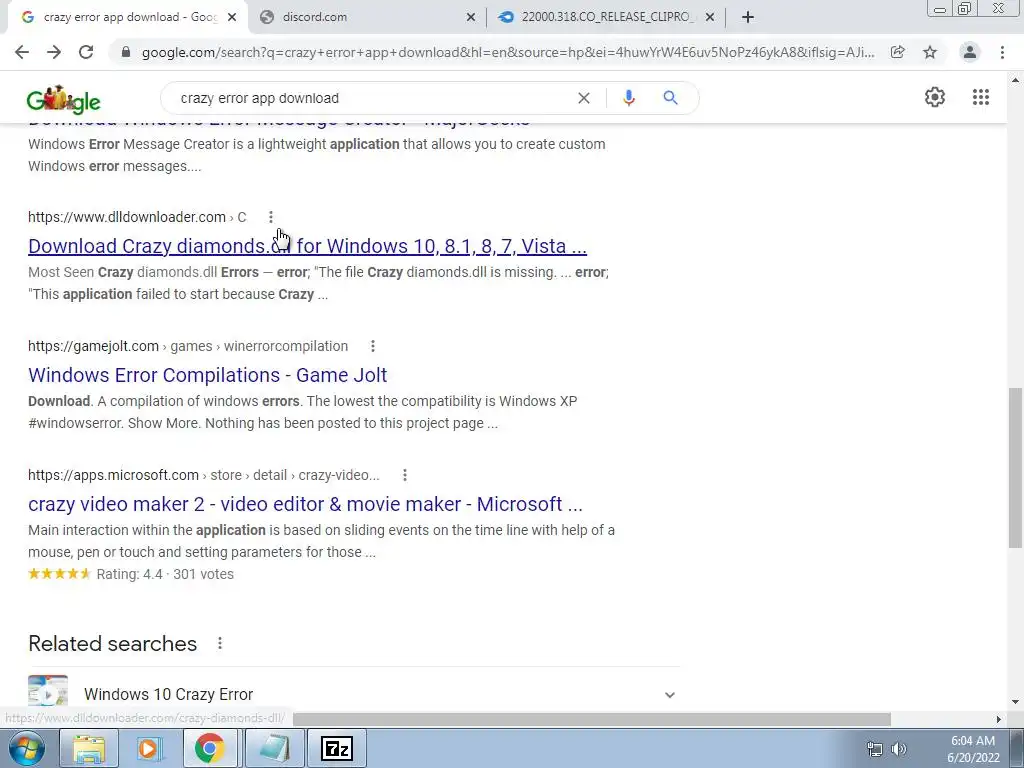Open a new browser tab
Viewport: 1024px width, 768px height.
point(748,17)
